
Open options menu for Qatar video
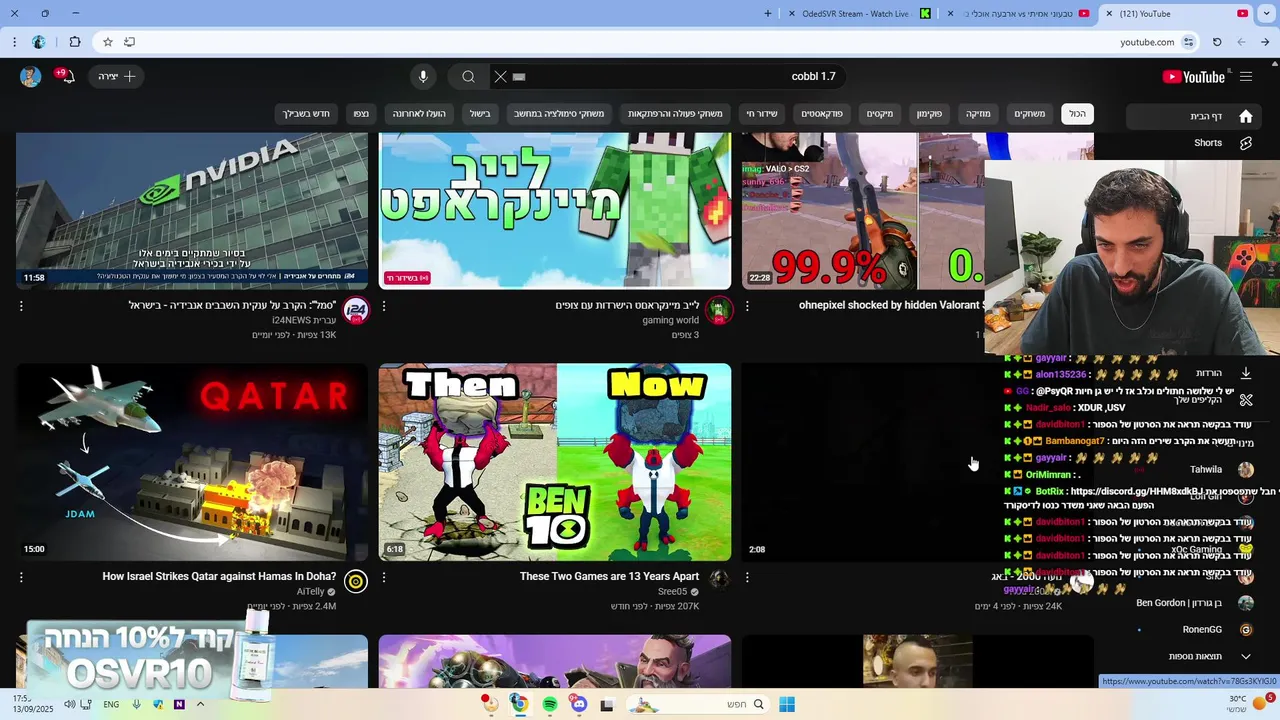pyautogui.click(x=21, y=577)
